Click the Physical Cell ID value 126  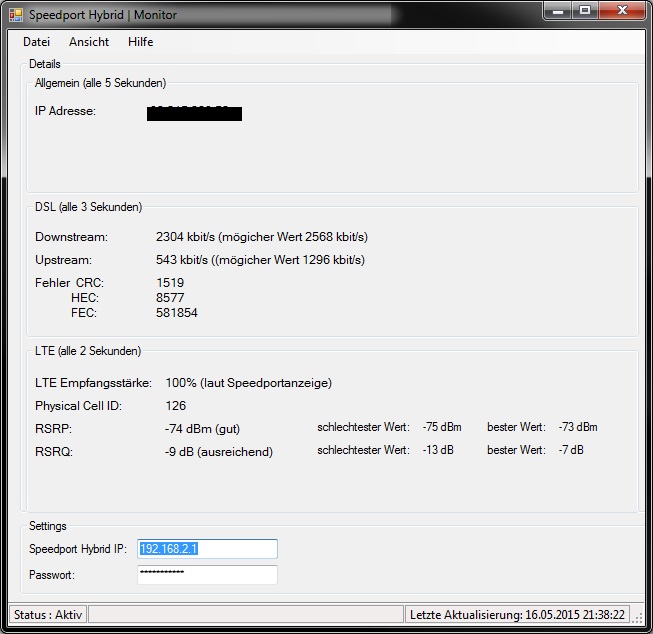coord(176,405)
